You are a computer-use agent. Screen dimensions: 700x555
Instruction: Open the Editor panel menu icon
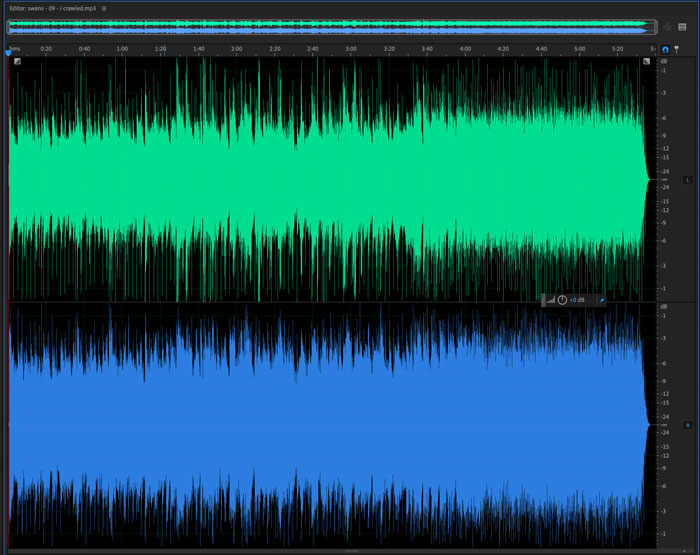pos(104,8)
